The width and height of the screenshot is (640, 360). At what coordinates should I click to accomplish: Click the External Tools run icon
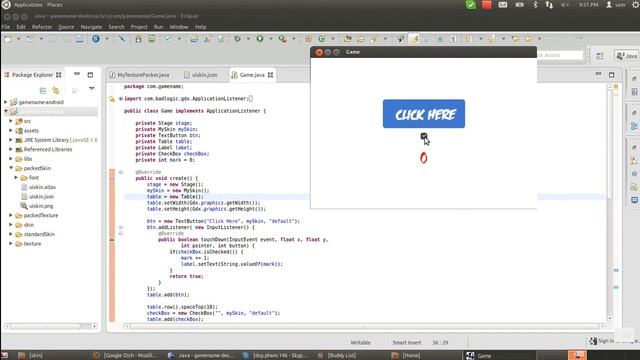point(282,39)
